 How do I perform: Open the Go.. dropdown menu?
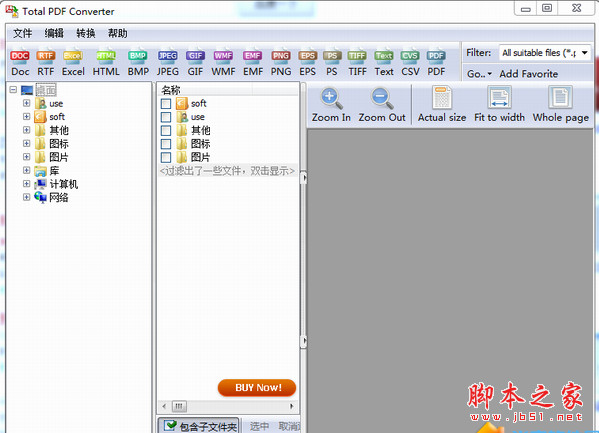pyautogui.click(x=479, y=74)
